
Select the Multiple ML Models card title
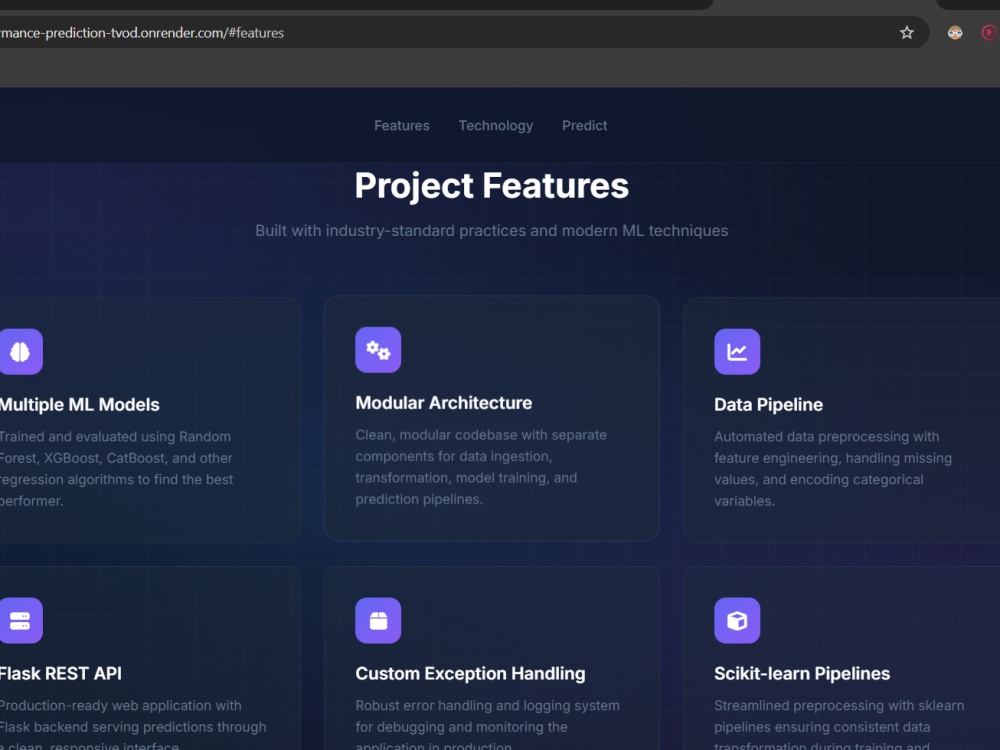pyautogui.click(x=80, y=404)
